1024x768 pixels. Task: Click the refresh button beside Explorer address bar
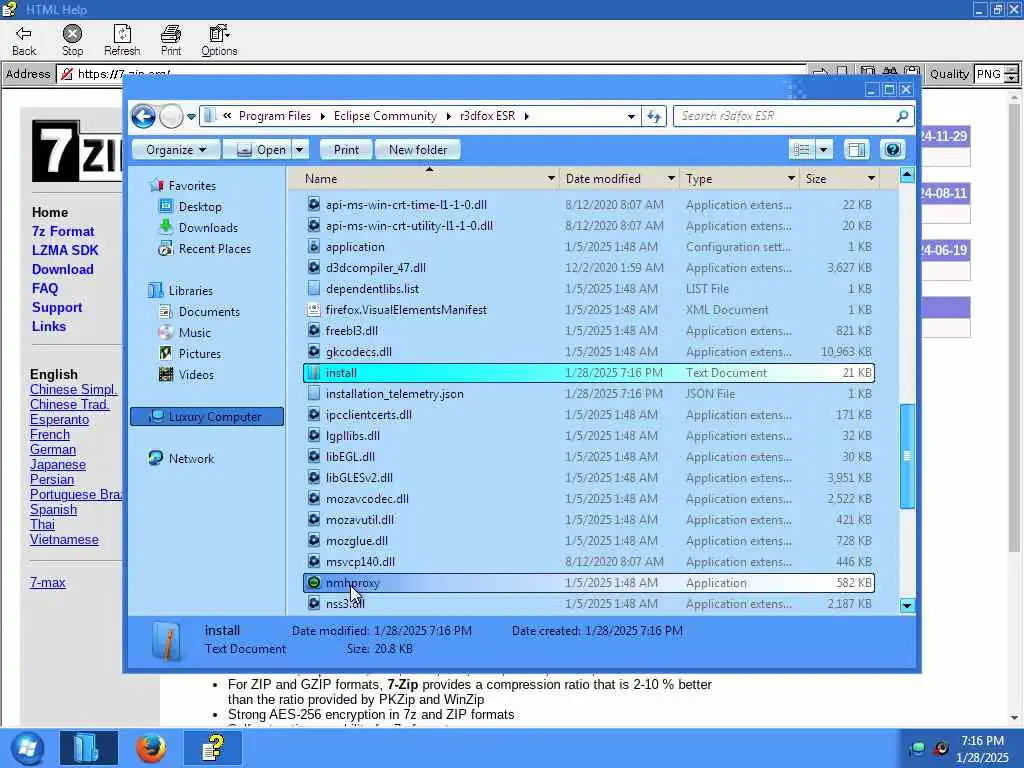click(x=654, y=116)
